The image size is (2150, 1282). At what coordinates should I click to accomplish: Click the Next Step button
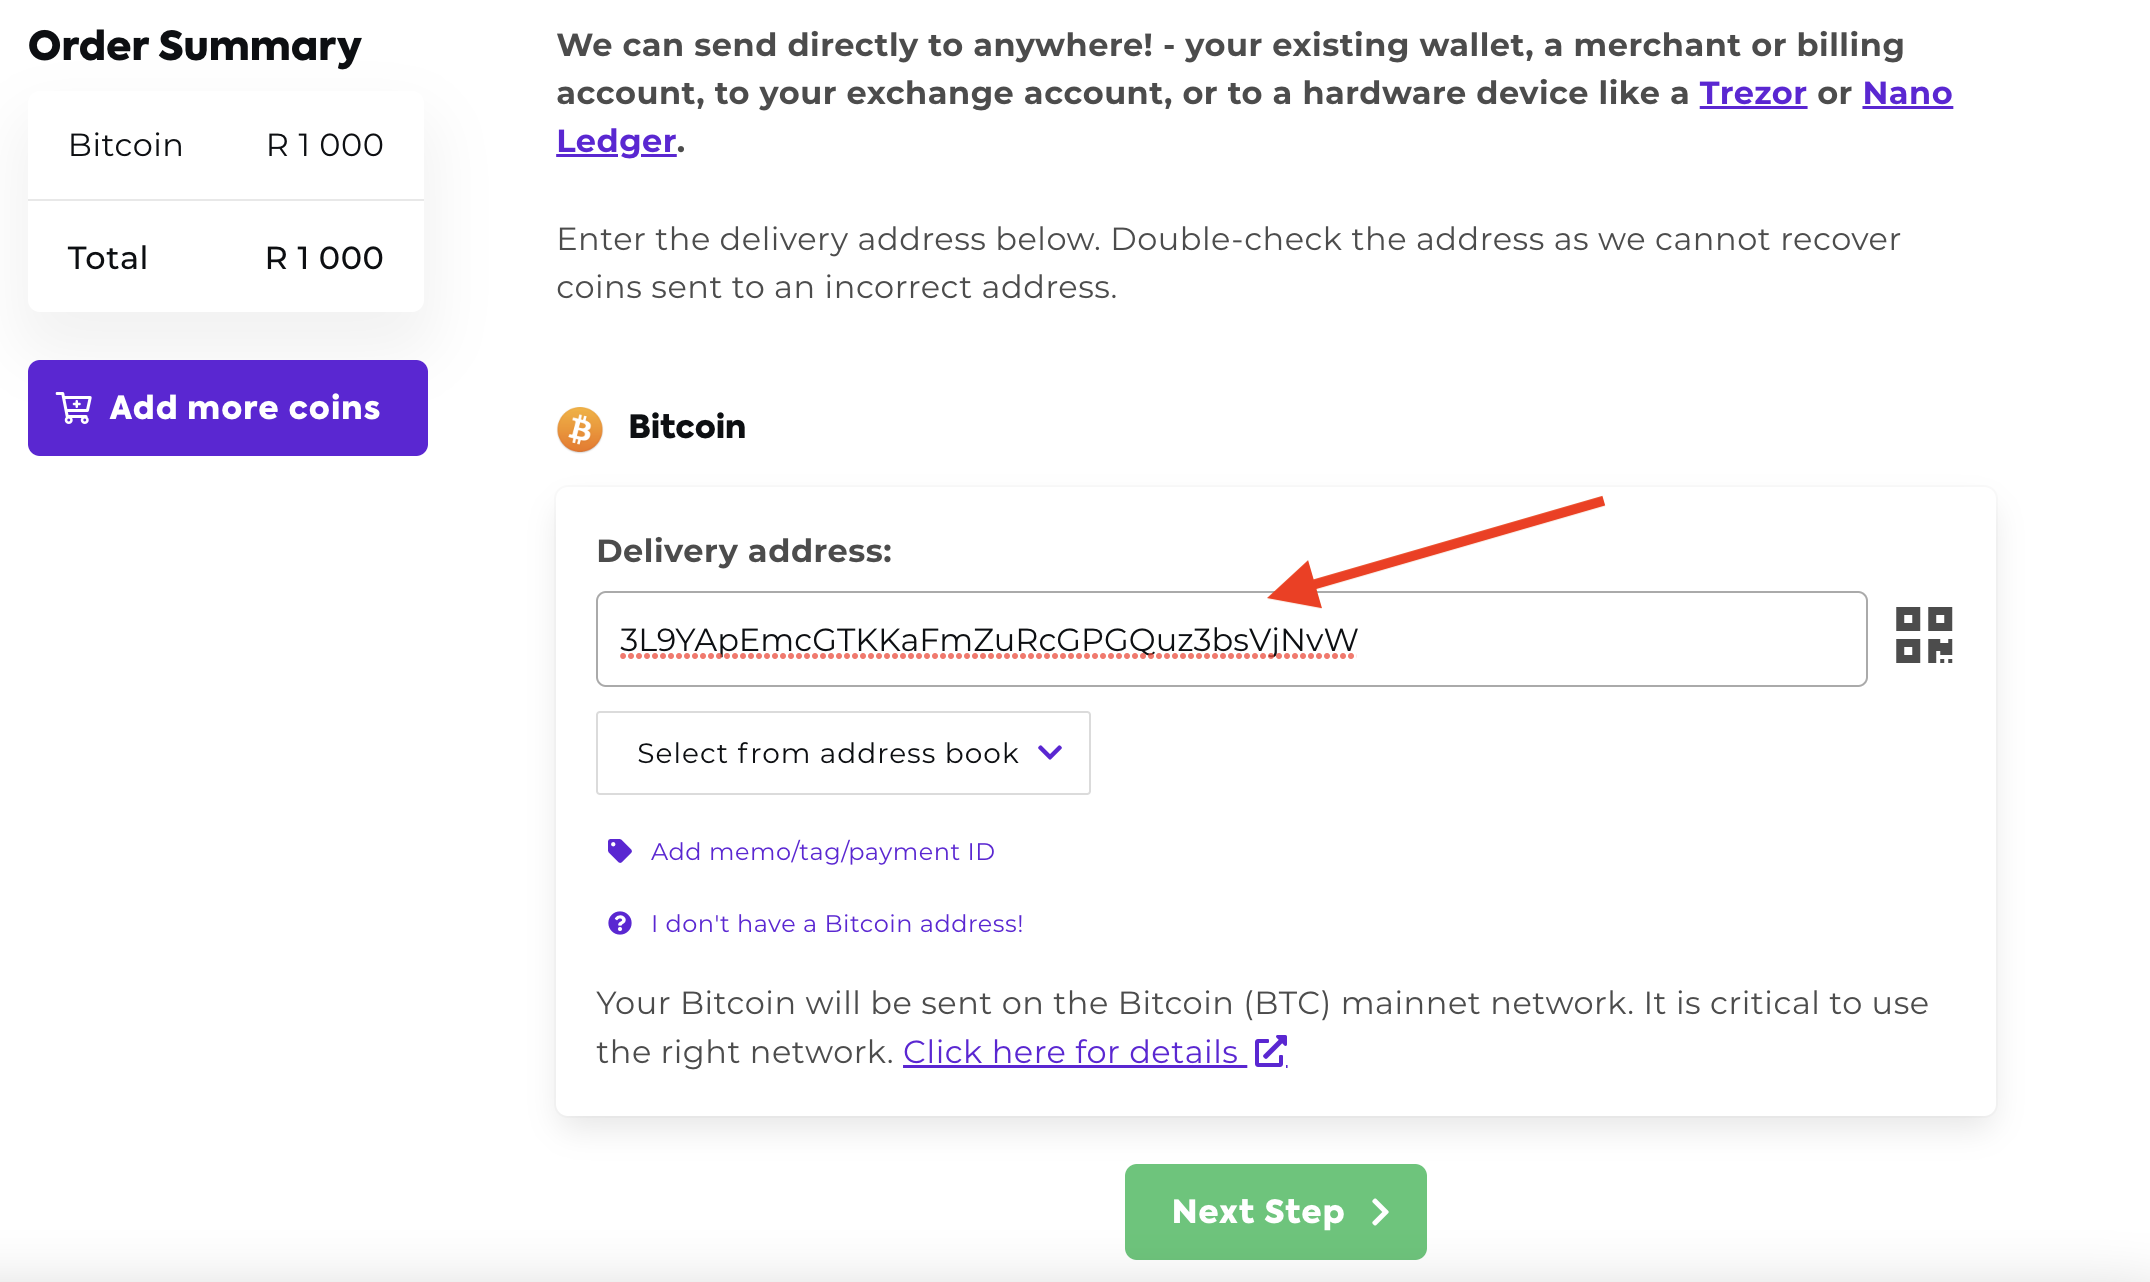(x=1275, y=1211)
